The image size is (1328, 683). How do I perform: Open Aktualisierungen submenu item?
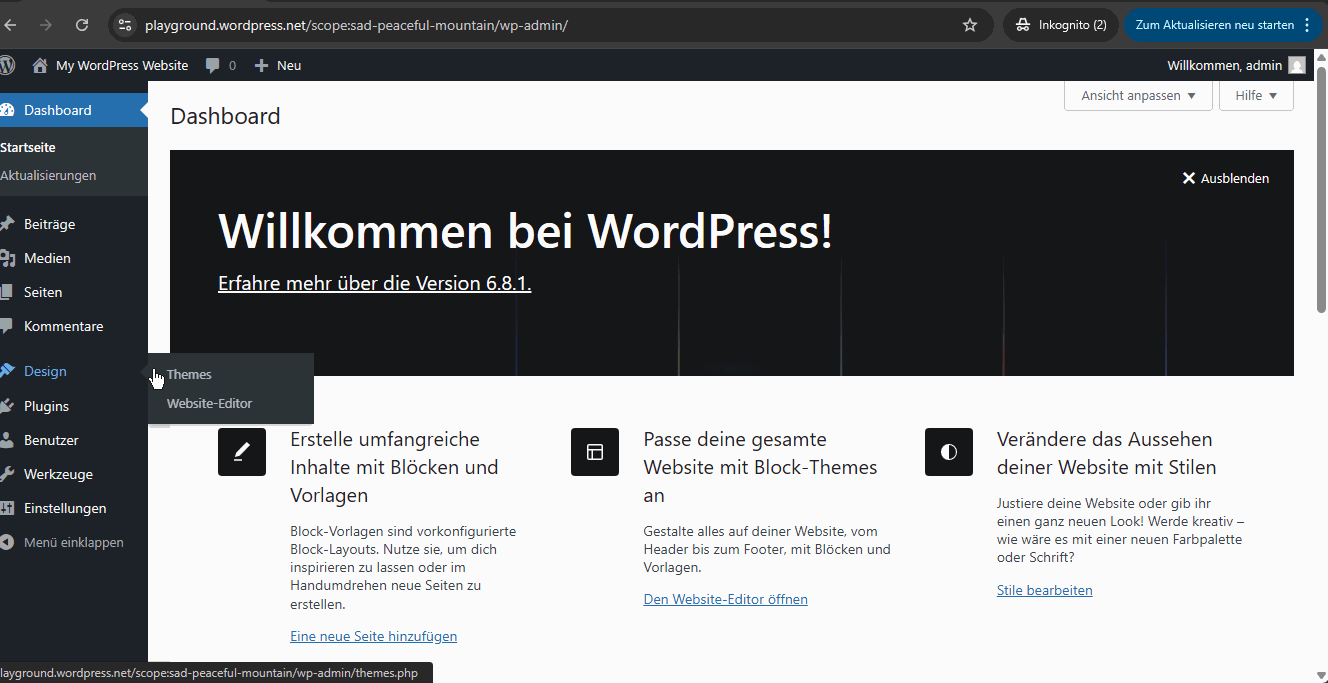(x=48, y=175)
